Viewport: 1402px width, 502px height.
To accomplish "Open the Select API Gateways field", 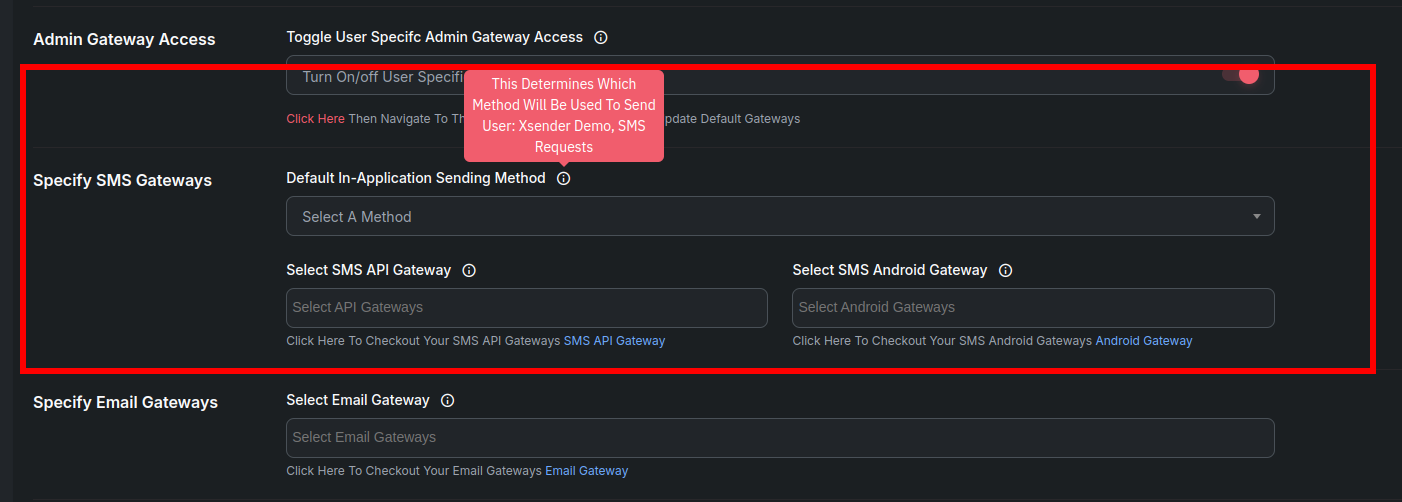I will [x=526, y=308].
